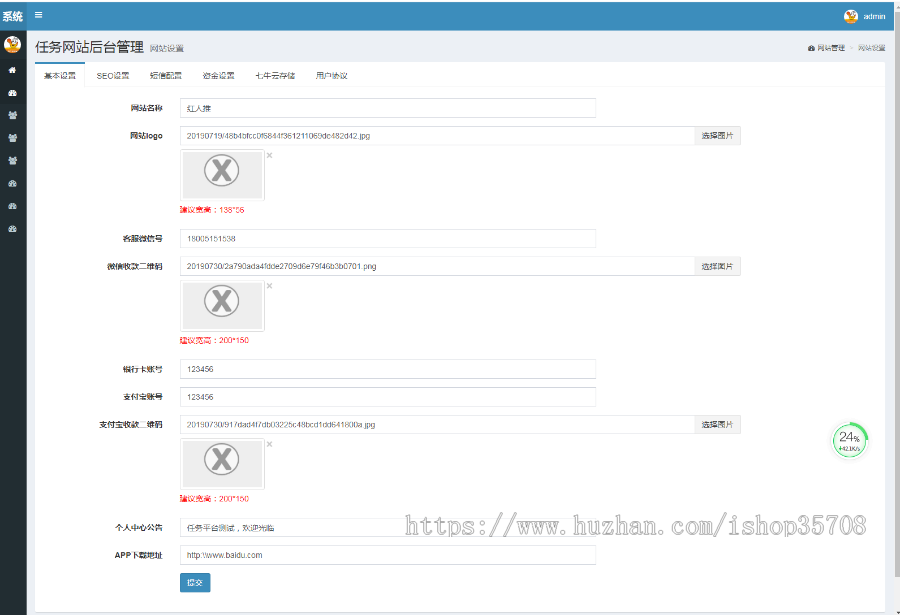Screen dimensions: 900x615
Task: Switch to the SEO设置 tab
Action: coord(113,76)
